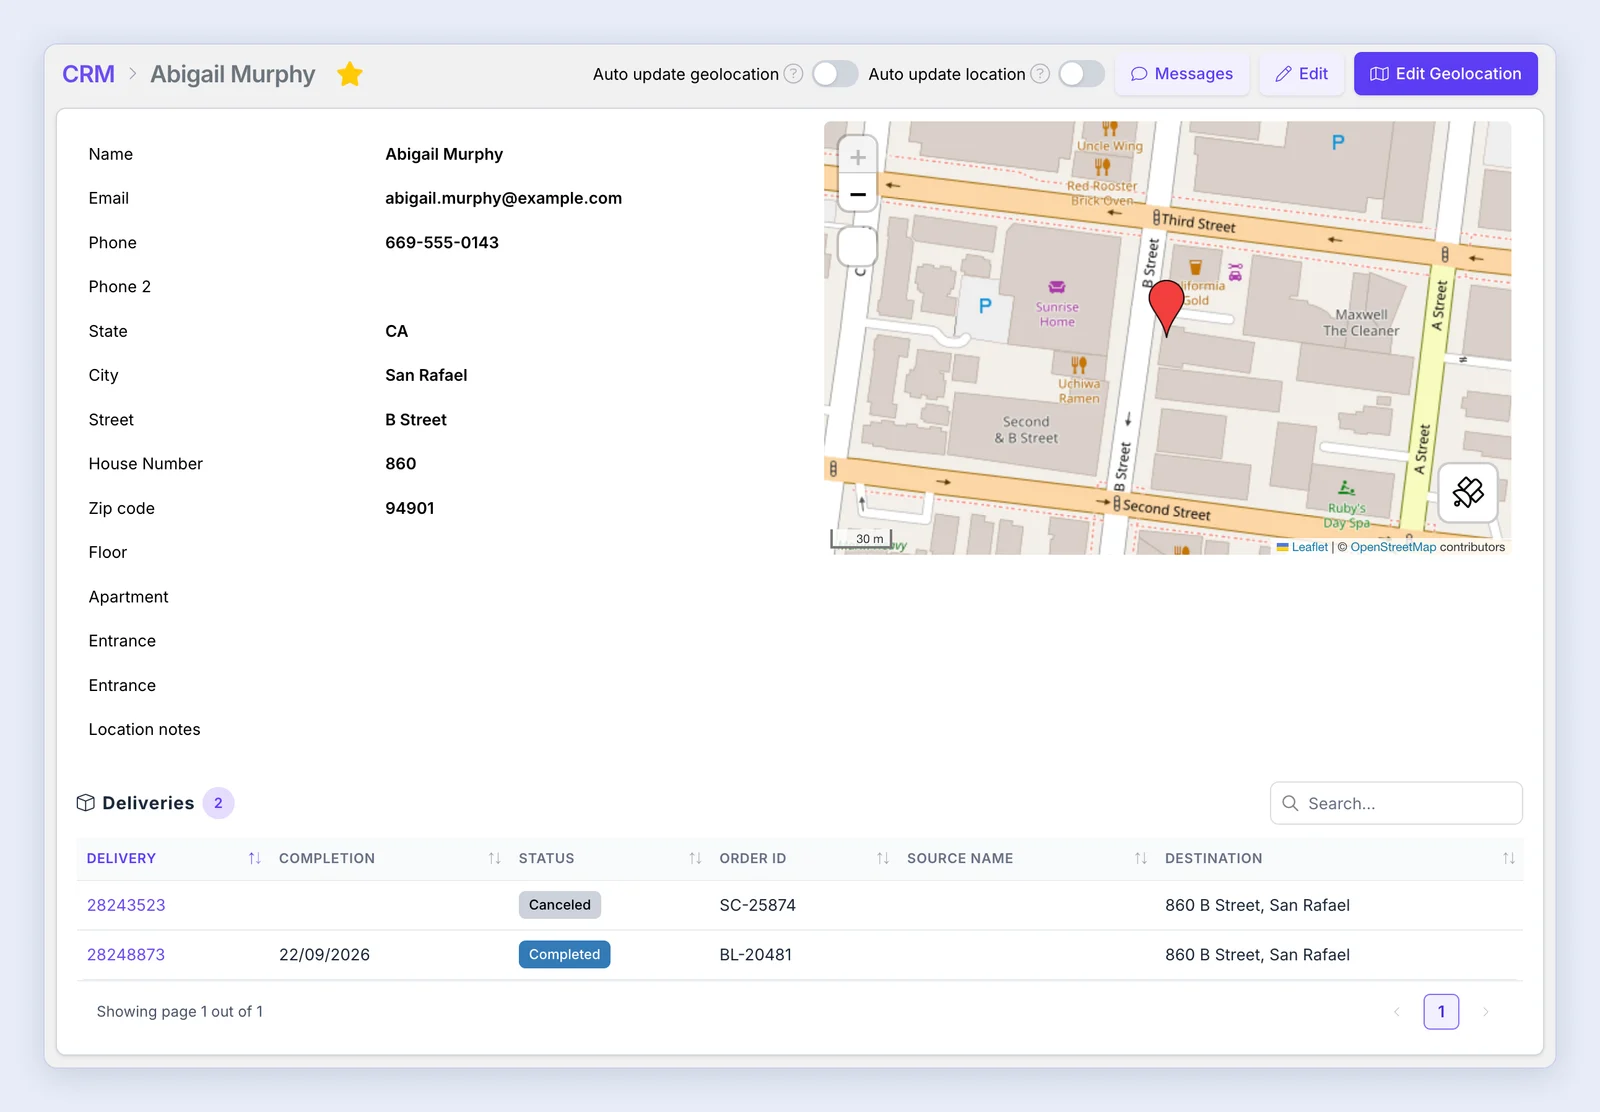Open the OpenStreetMap contributors link
Screen dimensions: 1600x1112
pos(1393,547)
